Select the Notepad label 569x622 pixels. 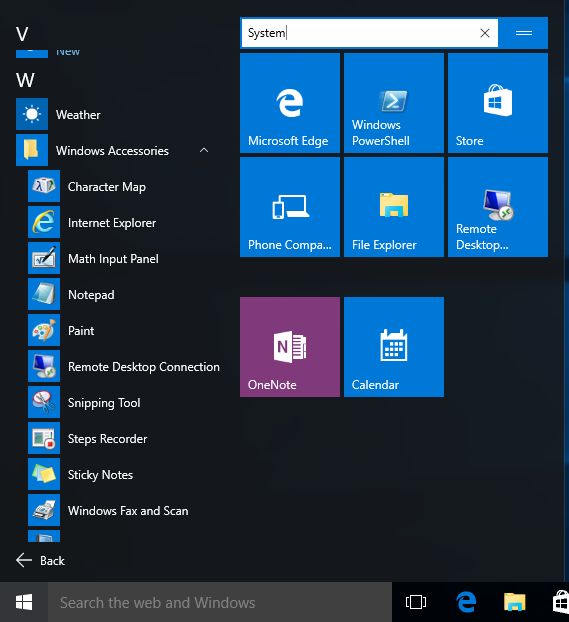(x=91, y=295)
